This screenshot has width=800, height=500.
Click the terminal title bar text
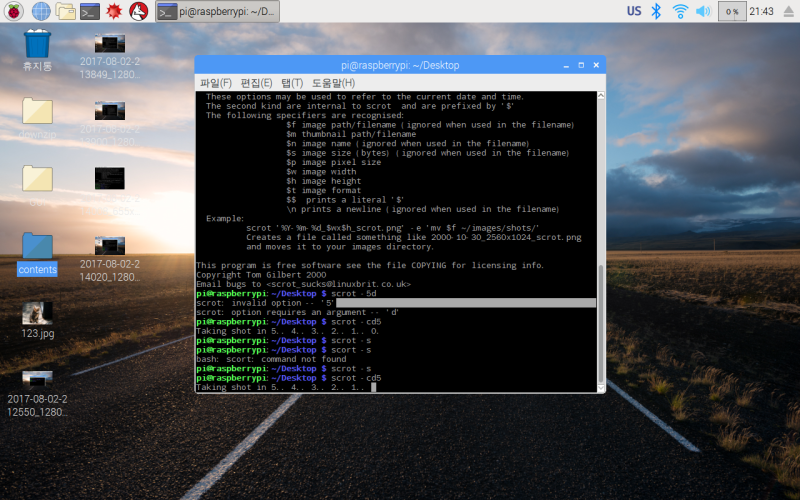[x=400, y=65]
